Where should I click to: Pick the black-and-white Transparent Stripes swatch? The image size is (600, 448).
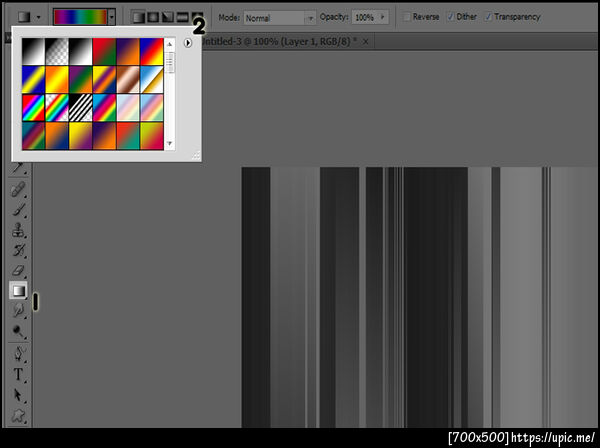(80, 108)
